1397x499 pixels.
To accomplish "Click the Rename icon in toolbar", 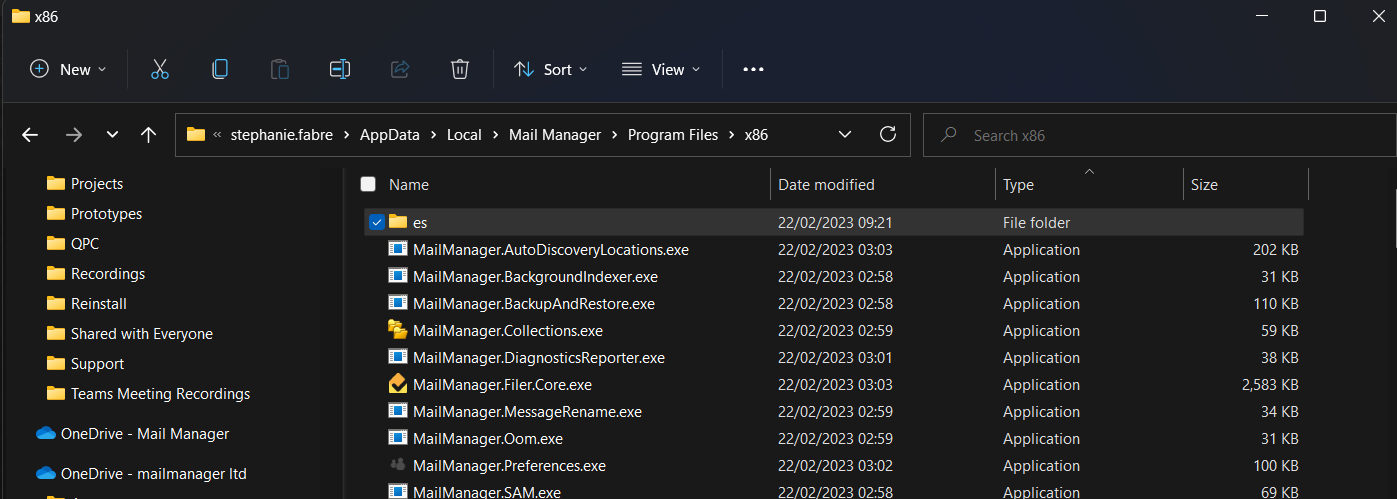I will pyautogui.click(x=340, y=69).
